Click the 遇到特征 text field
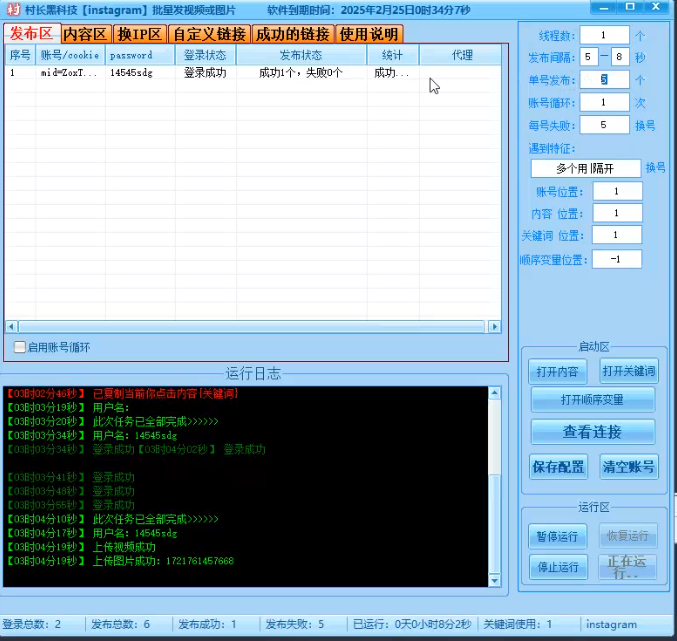The width and height of the screenshot is (677, 641). (x=584, y=168)
